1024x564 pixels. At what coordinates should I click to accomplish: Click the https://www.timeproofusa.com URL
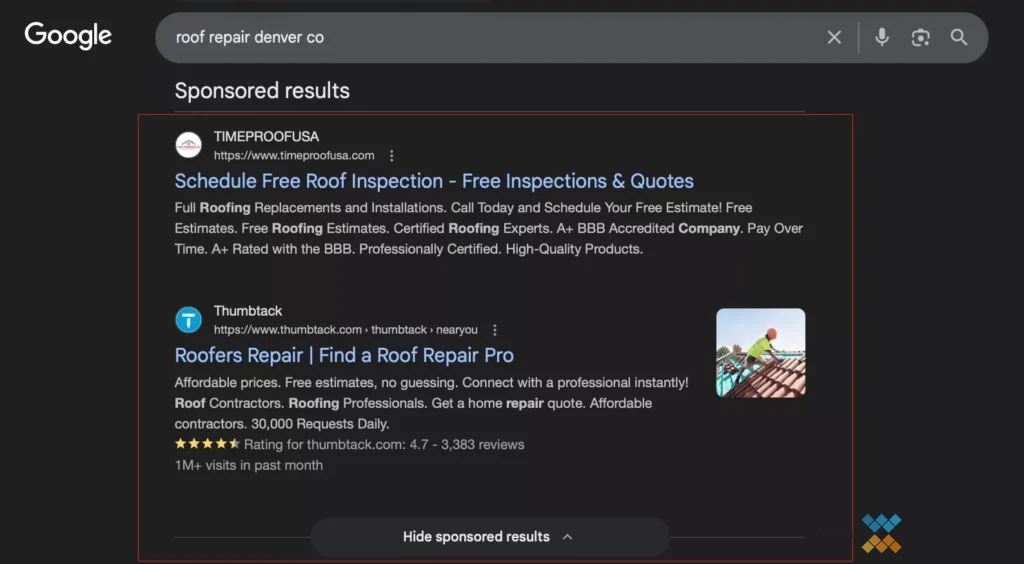point(294,155)
